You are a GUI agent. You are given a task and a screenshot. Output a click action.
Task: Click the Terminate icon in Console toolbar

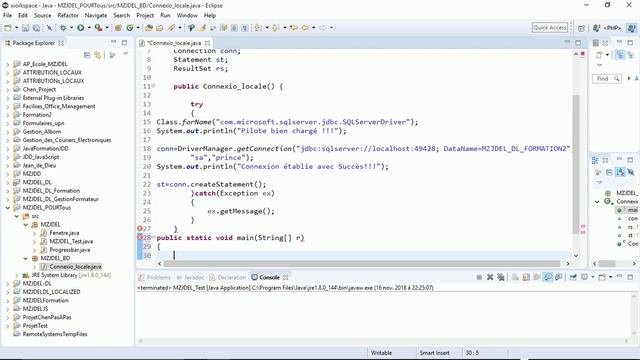(479, 277)
